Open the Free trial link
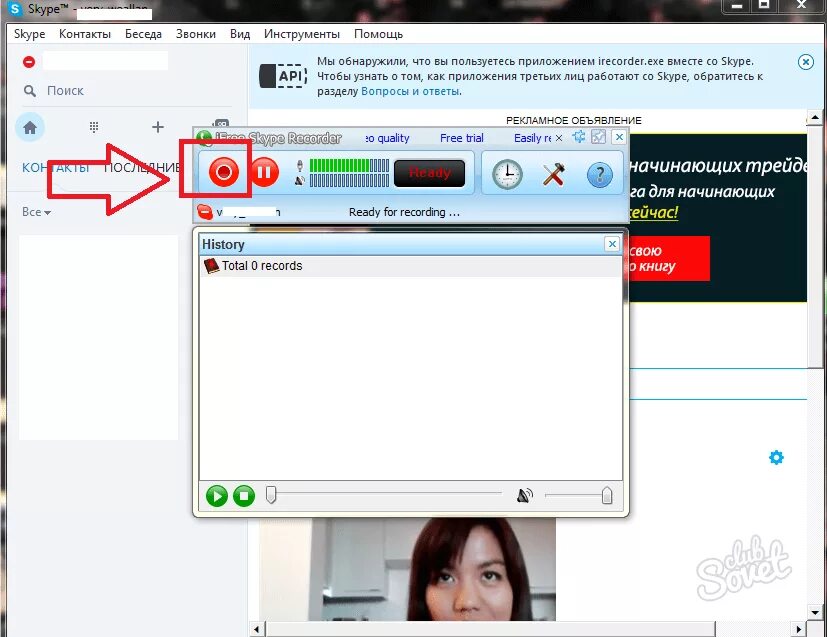Viewport: 827px width, 637px height. click(461, 138)
